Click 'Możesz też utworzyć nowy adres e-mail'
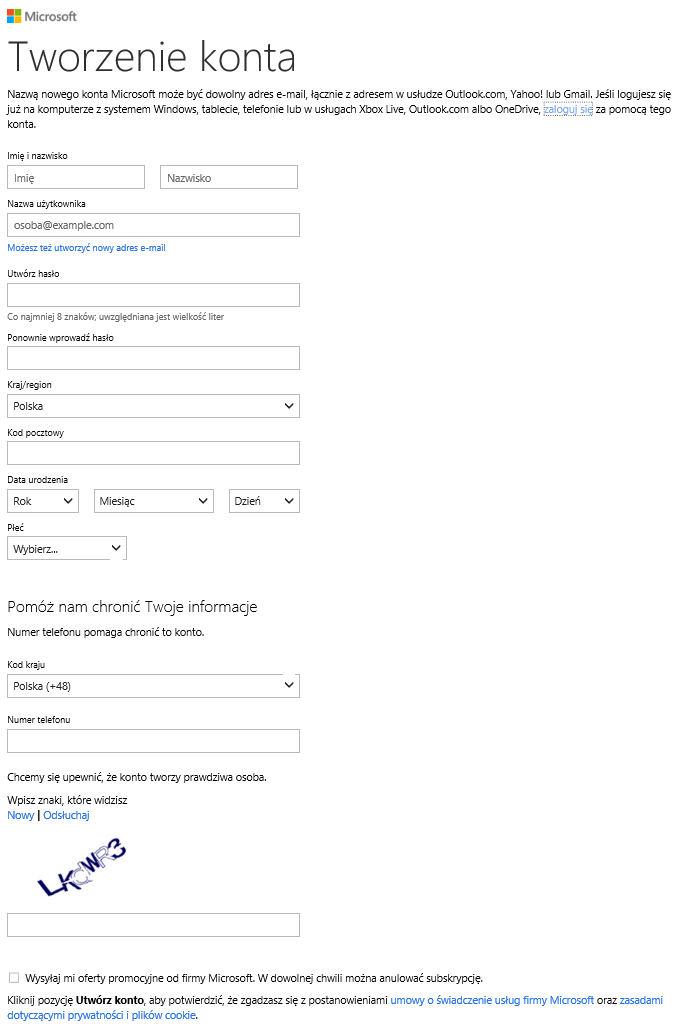 86,248
